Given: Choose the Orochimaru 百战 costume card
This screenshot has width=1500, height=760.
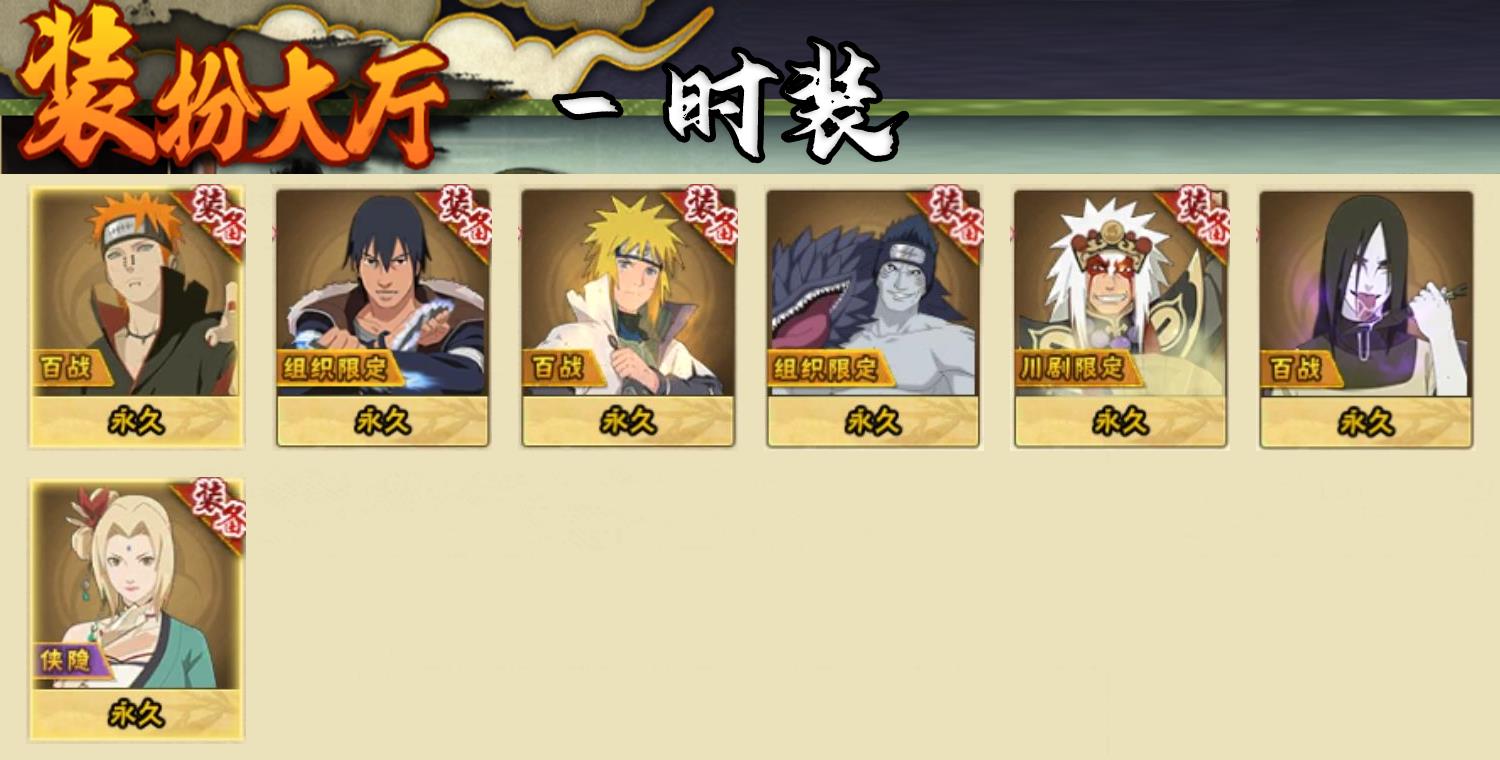Looking at the screenshot, I should pyautogui.click(x=1366, y=318).
